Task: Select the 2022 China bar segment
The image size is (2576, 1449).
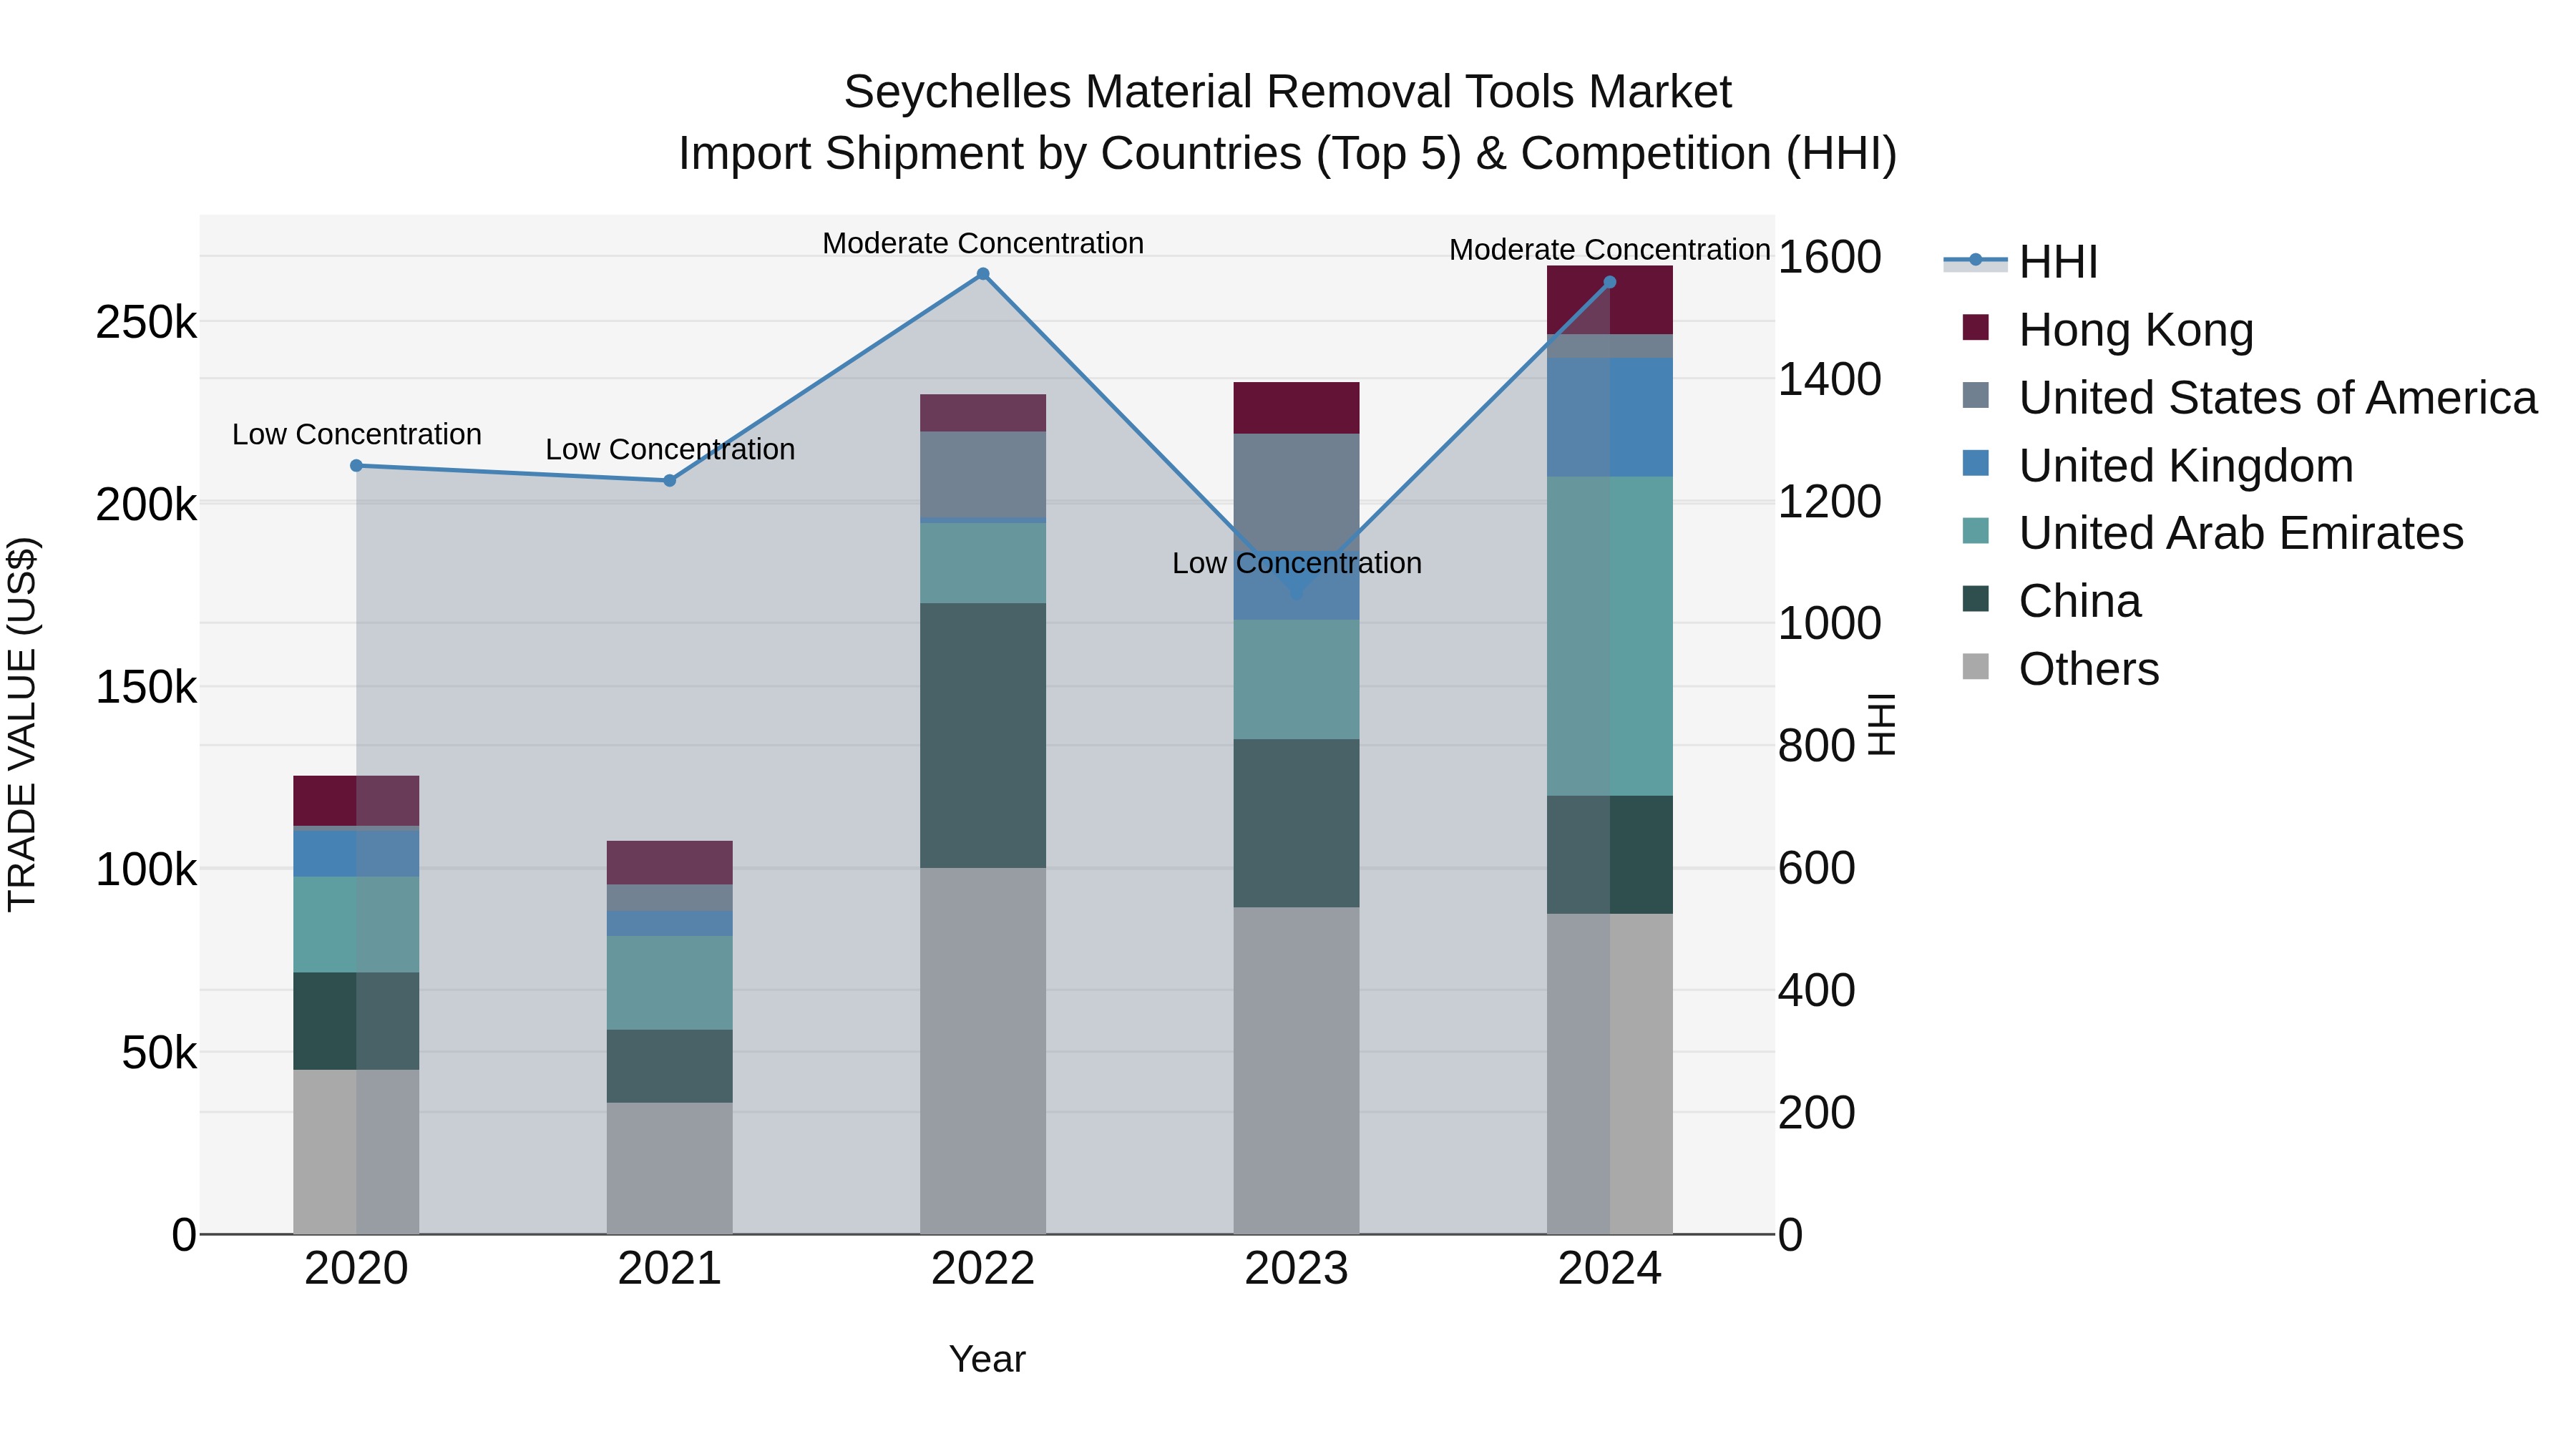Action: click(983, 735)
